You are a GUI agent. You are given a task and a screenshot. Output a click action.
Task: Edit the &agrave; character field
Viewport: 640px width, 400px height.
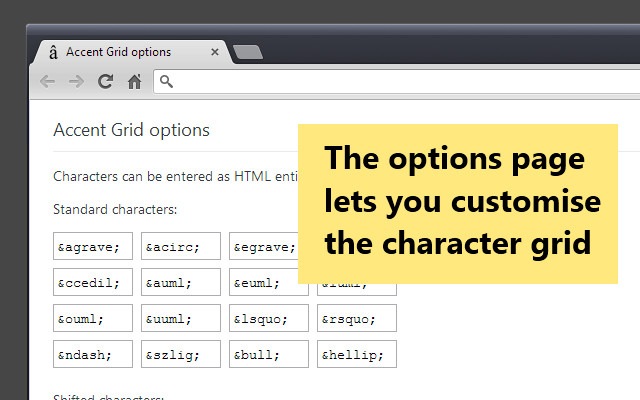pos(93,246)
